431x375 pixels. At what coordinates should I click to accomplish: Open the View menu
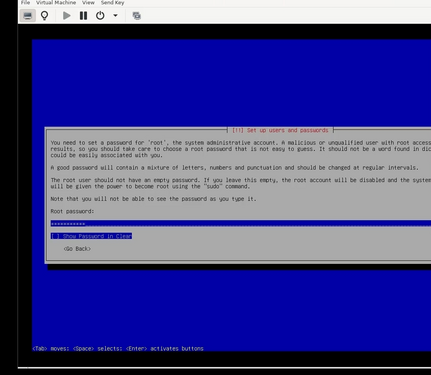88,3
